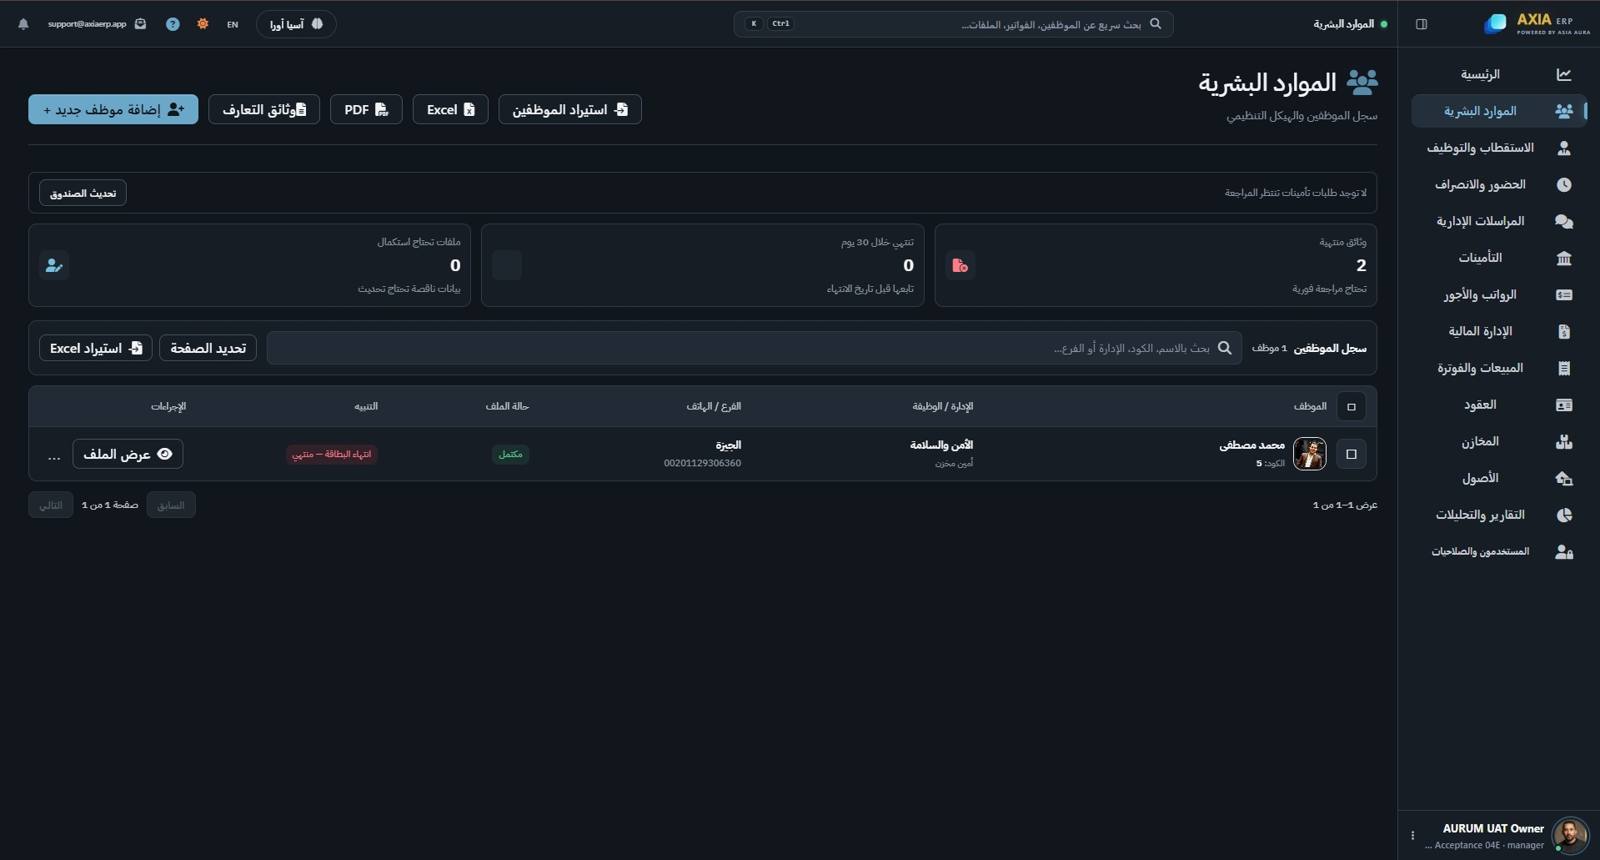Go to الرئيسية in the sidebar

coord(1497,75)
